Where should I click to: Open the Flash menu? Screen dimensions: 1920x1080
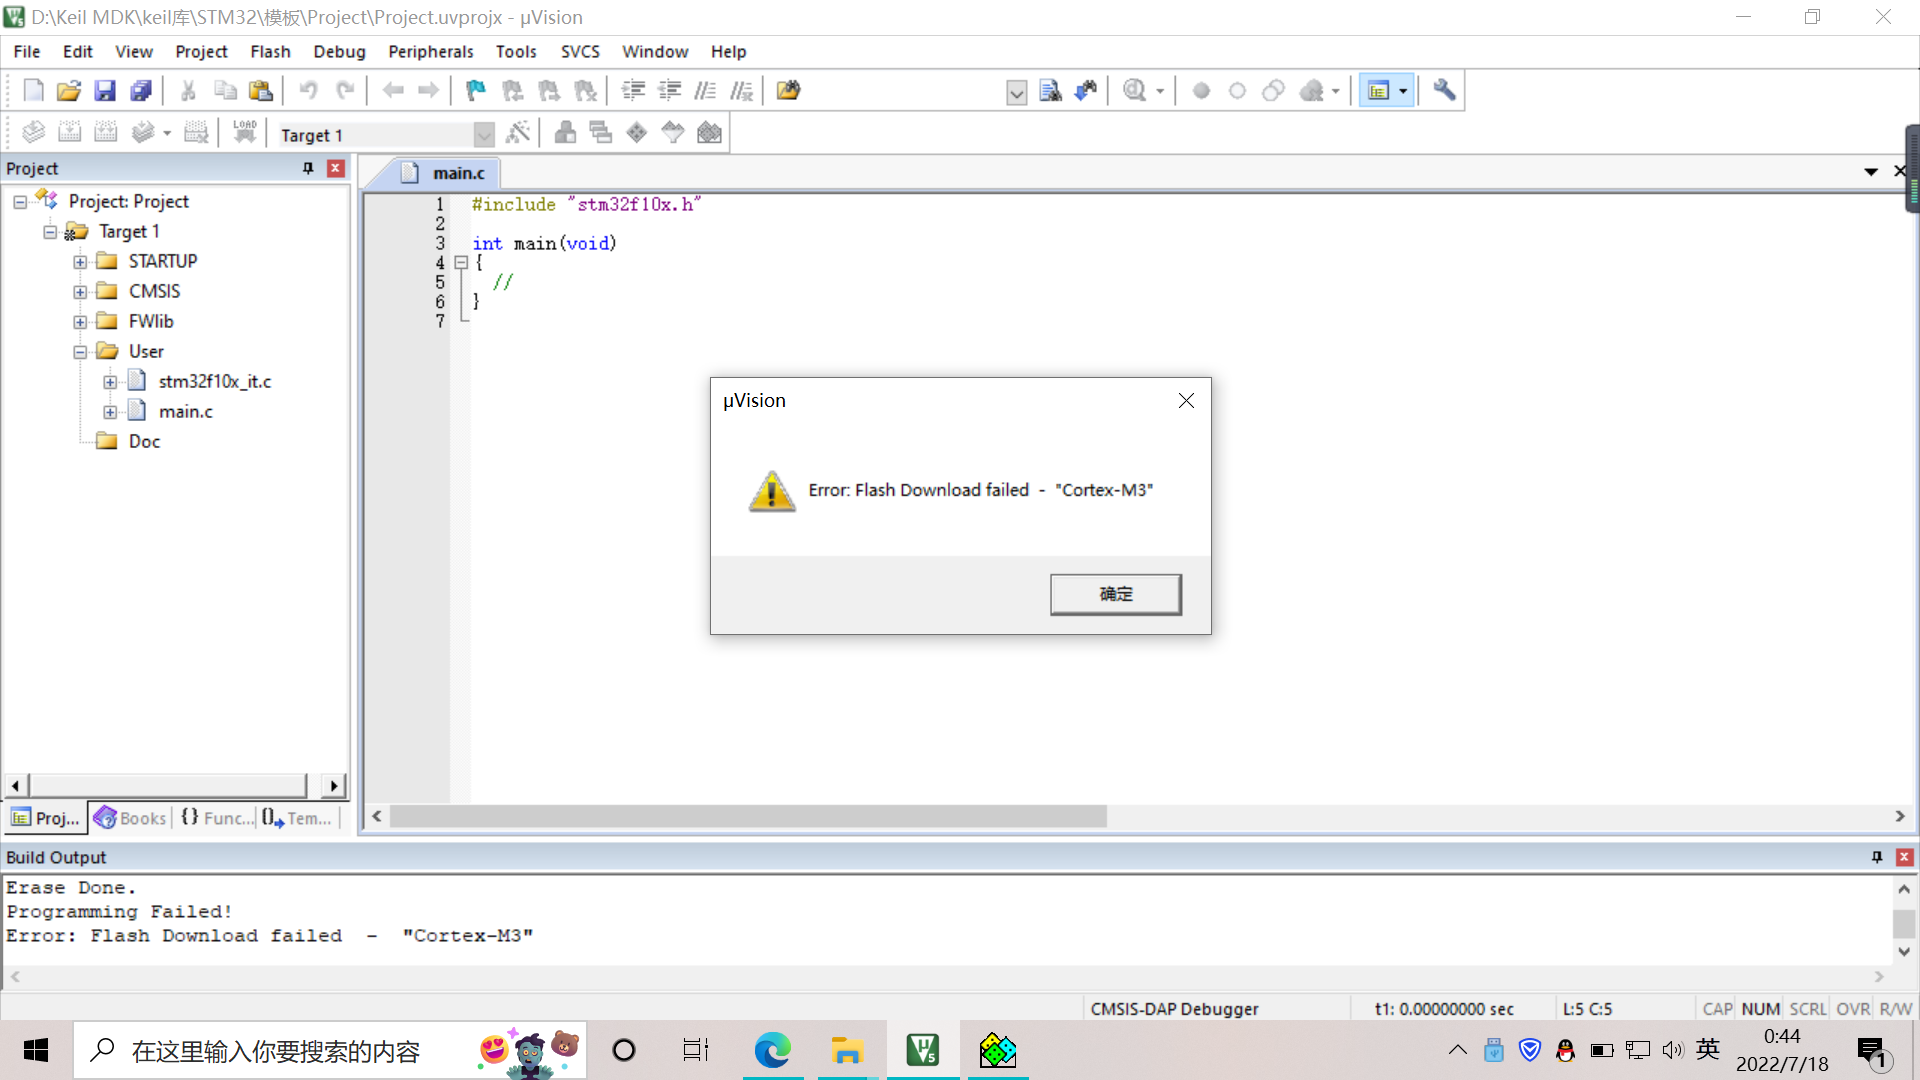[x=270, y=52]
